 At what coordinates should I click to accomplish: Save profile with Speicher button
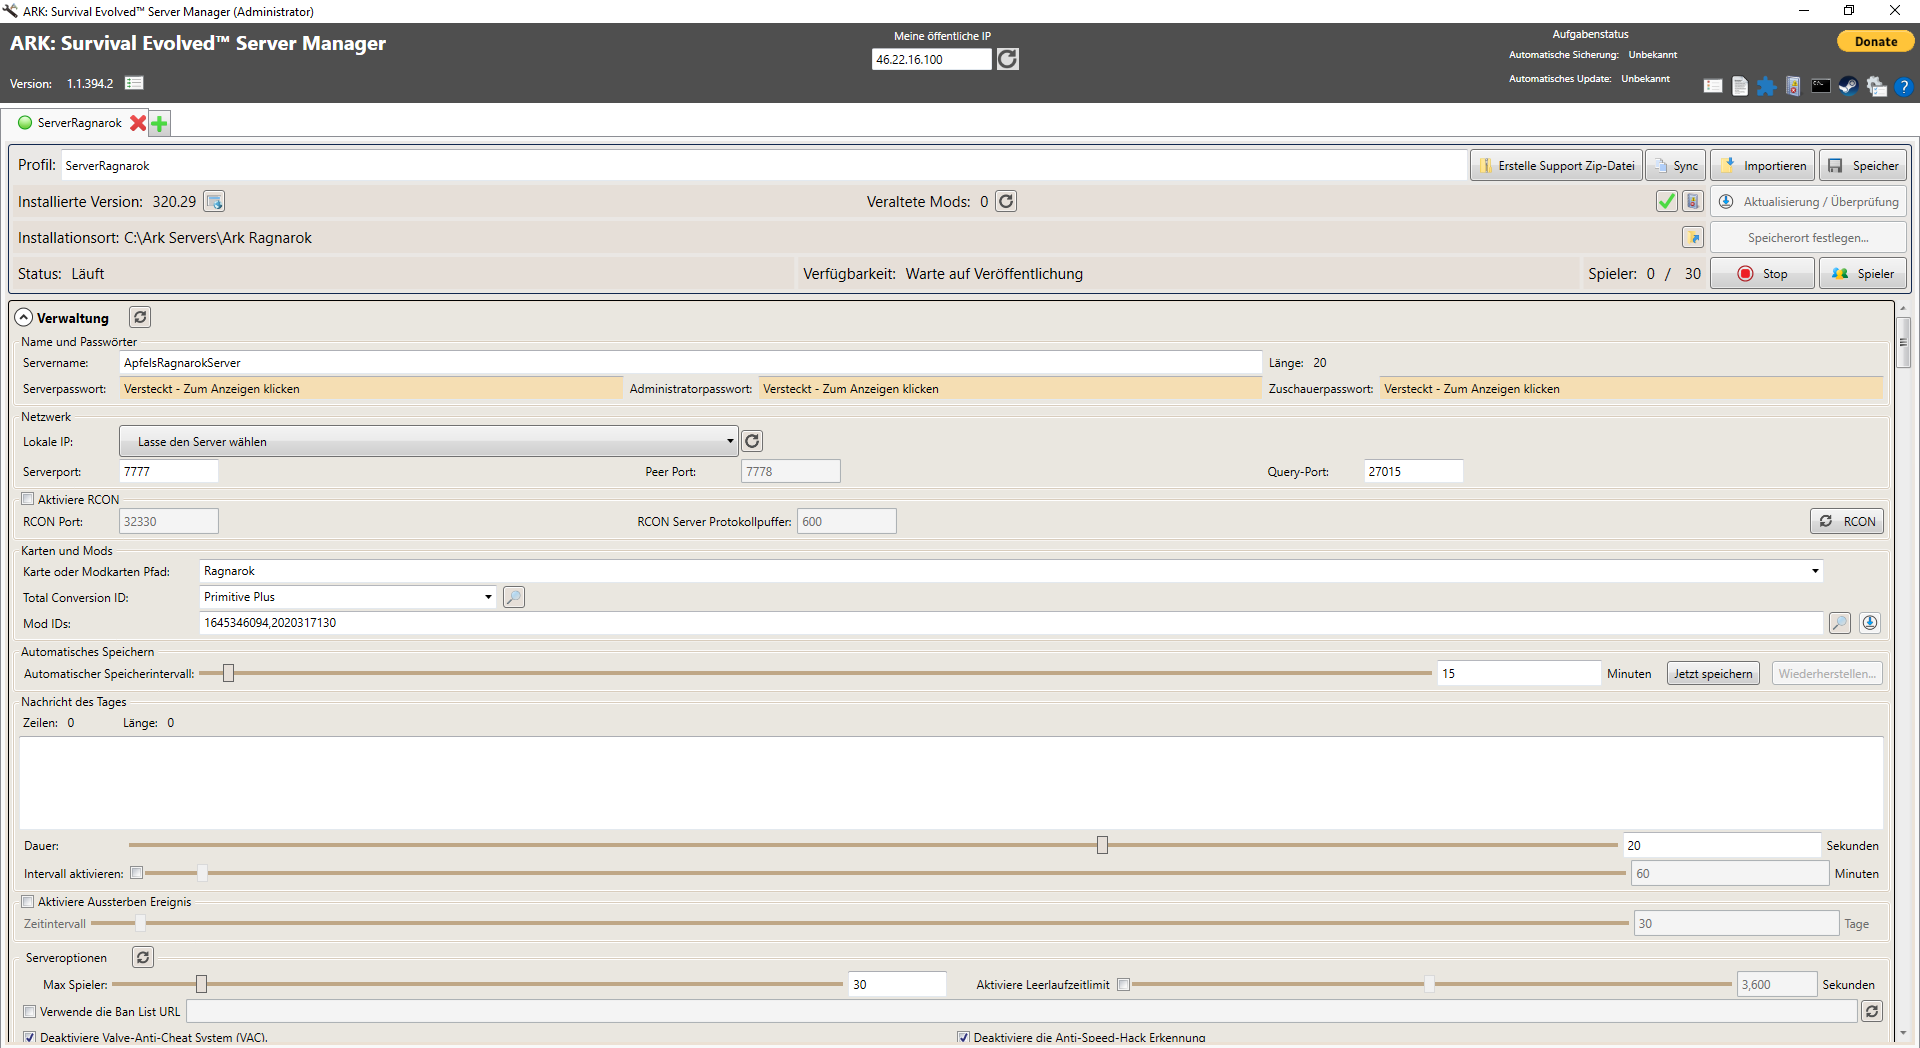click(x=1863, y=166)
